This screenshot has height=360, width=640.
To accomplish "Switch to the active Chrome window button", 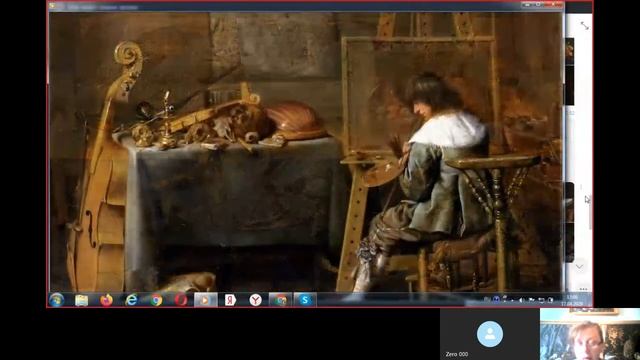I will coord(280,300).
